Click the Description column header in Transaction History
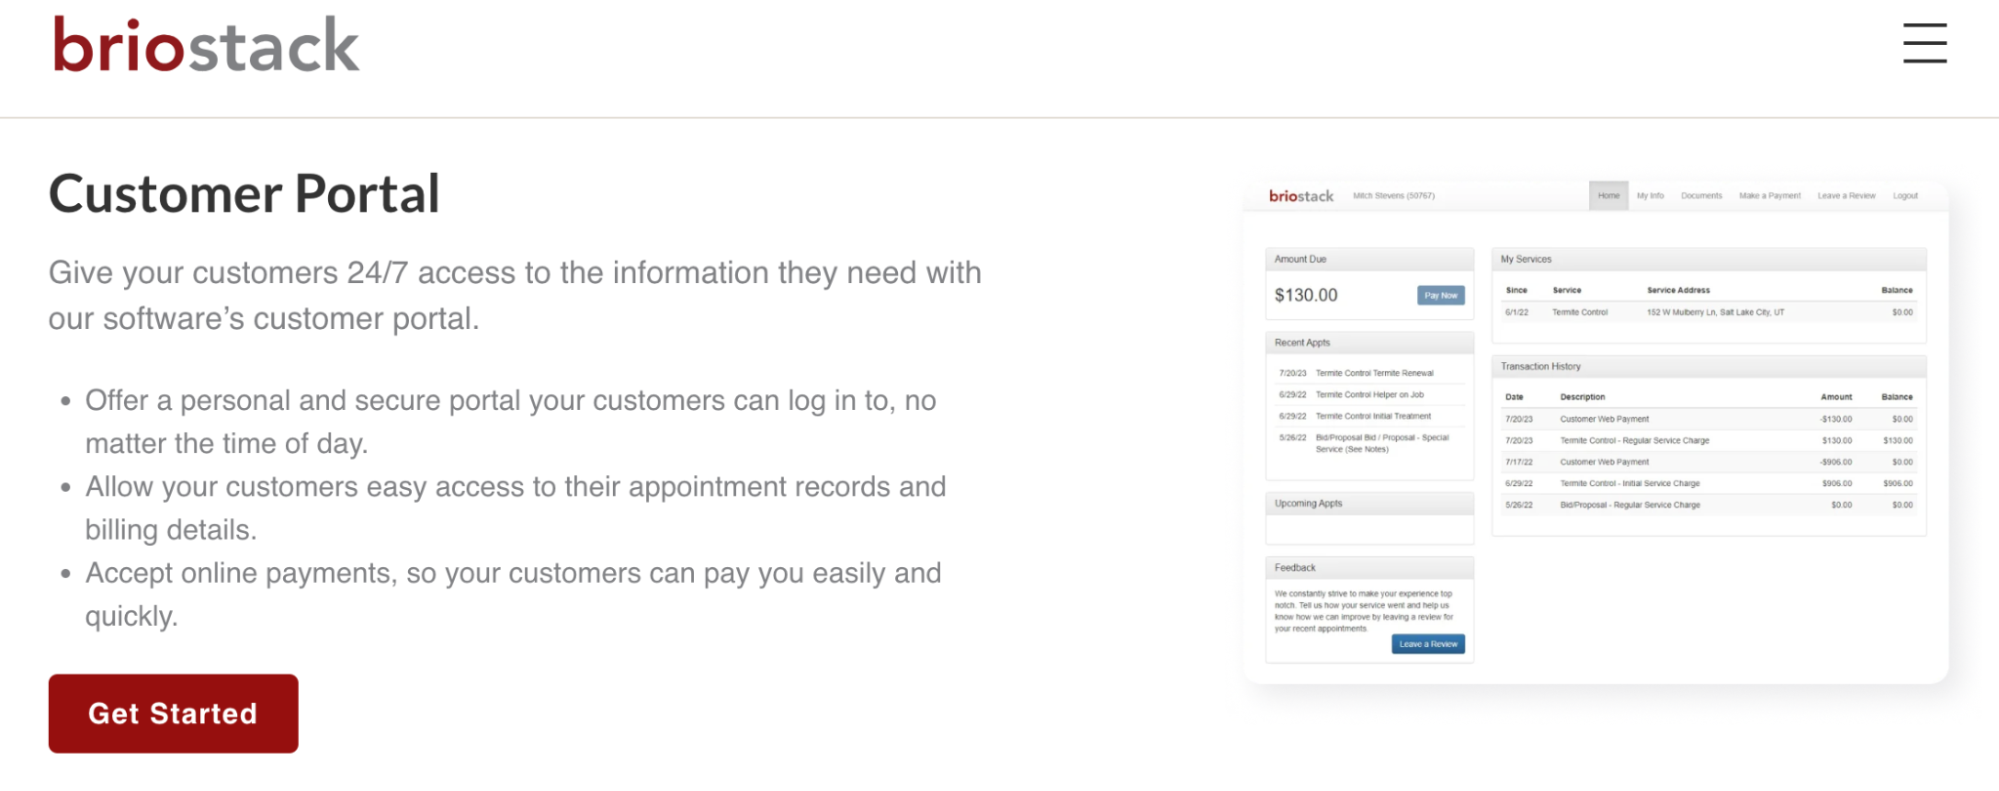This screenshot has width=1999, height=791. (x=1582, y=397)
